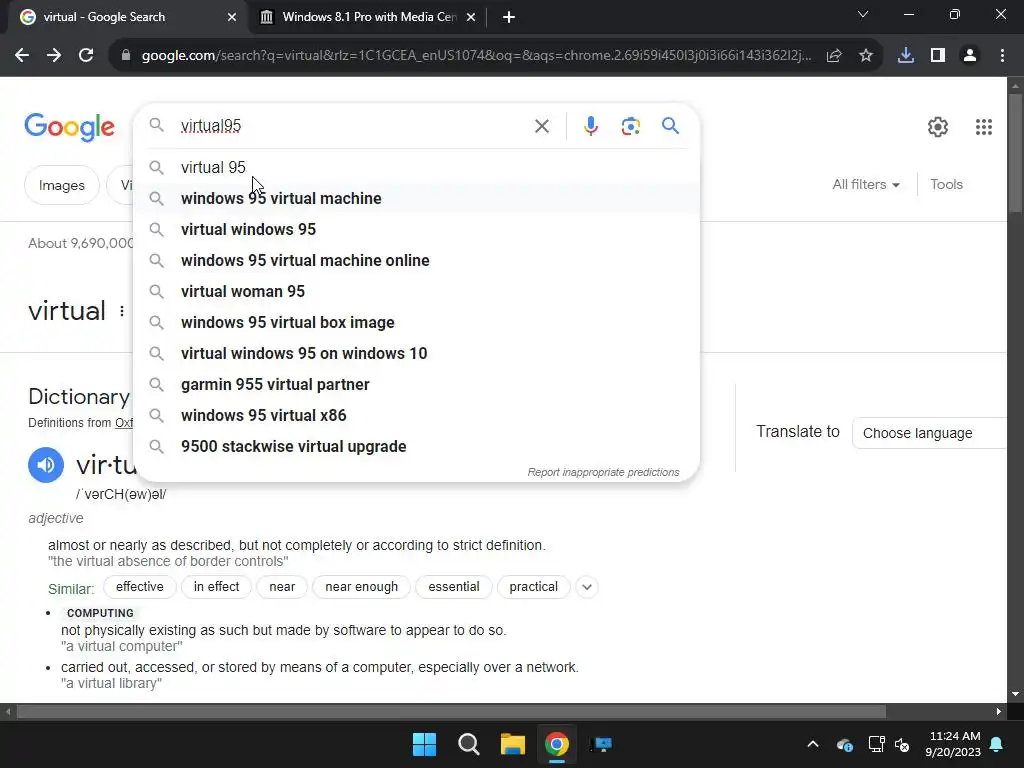Select 9500 stackwise virtual upgrade suggestion

pyautogui.click(x=417, y=446)
